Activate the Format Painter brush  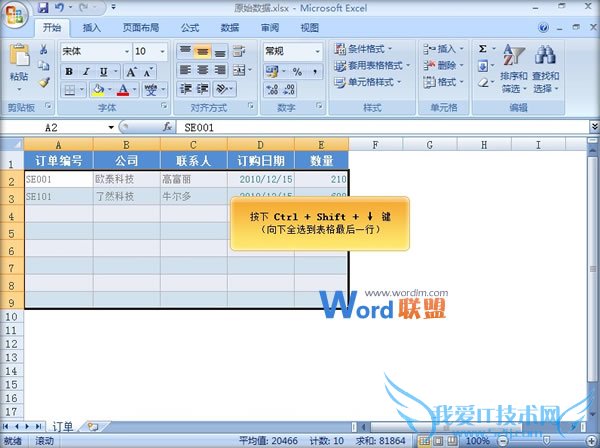point(44,82)
